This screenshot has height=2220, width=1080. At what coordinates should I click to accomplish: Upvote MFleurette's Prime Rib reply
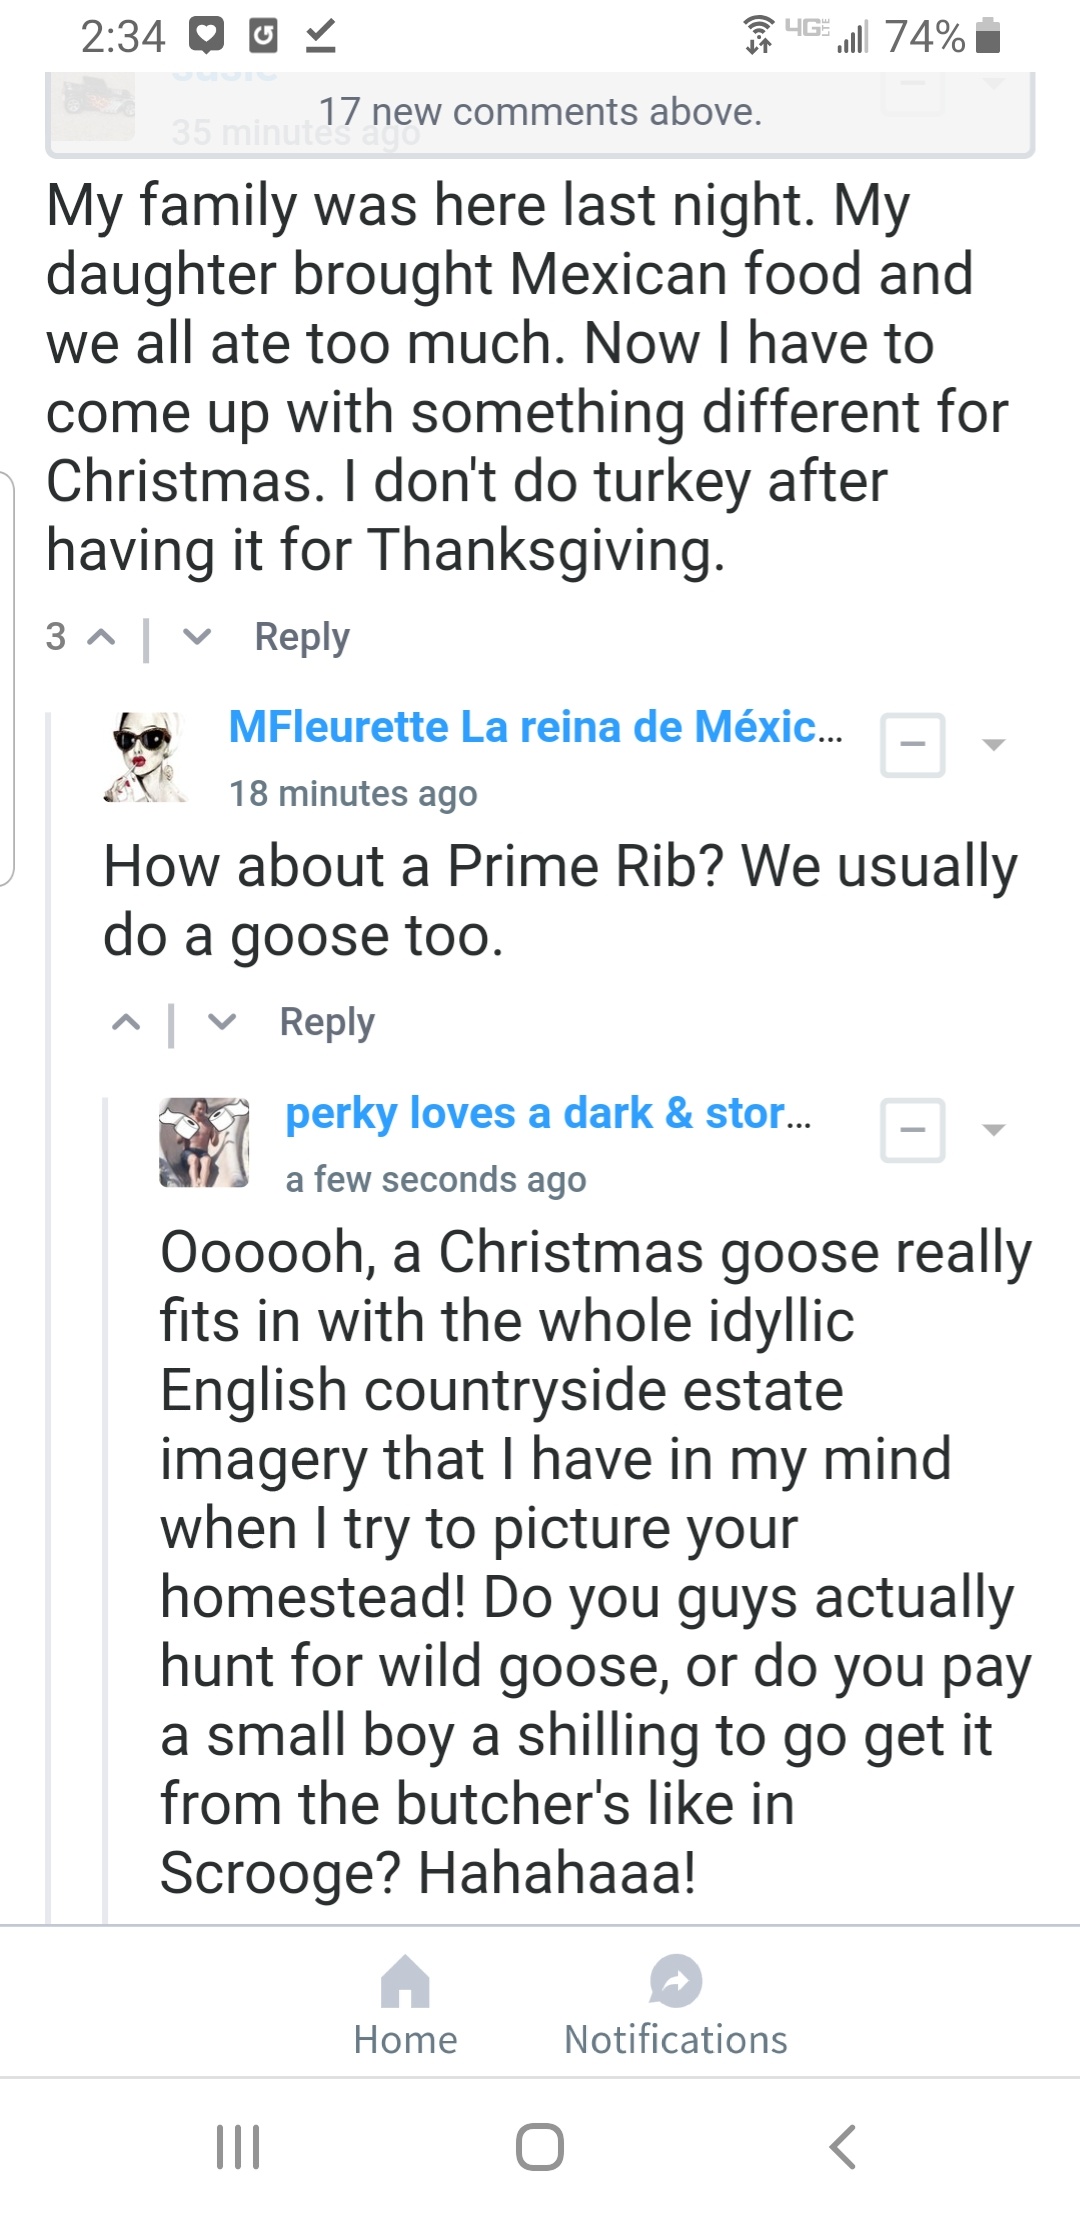coord(126,1022)
